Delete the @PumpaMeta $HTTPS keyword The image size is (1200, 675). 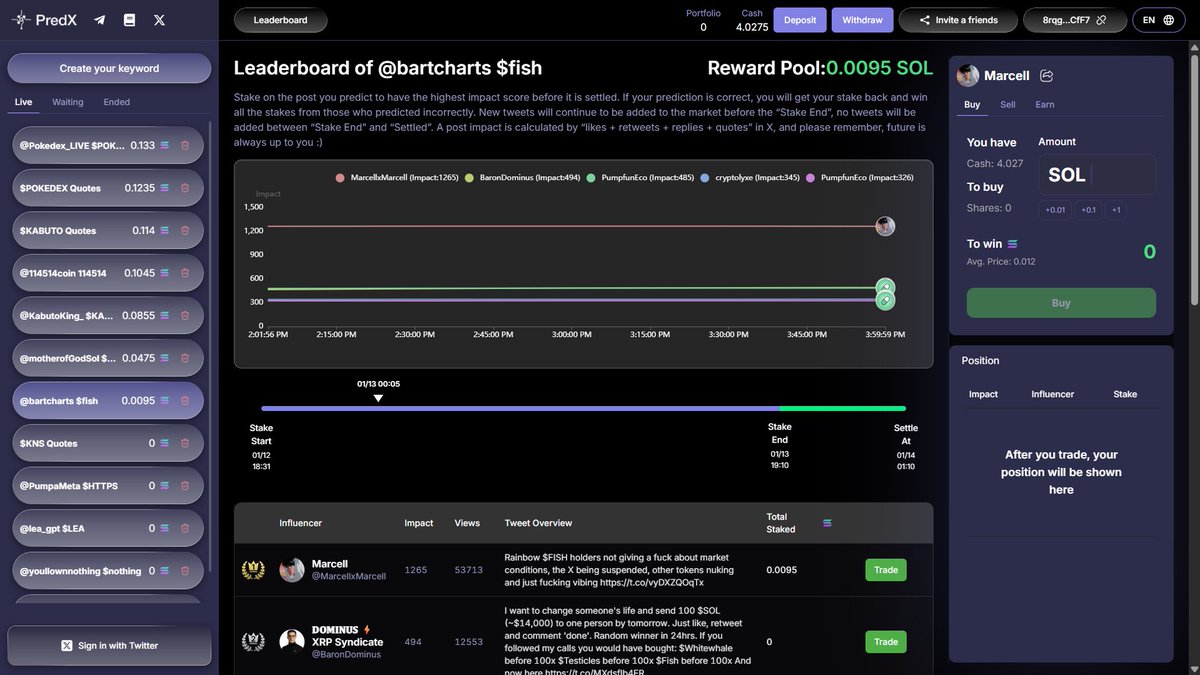(x=185, y=486)
